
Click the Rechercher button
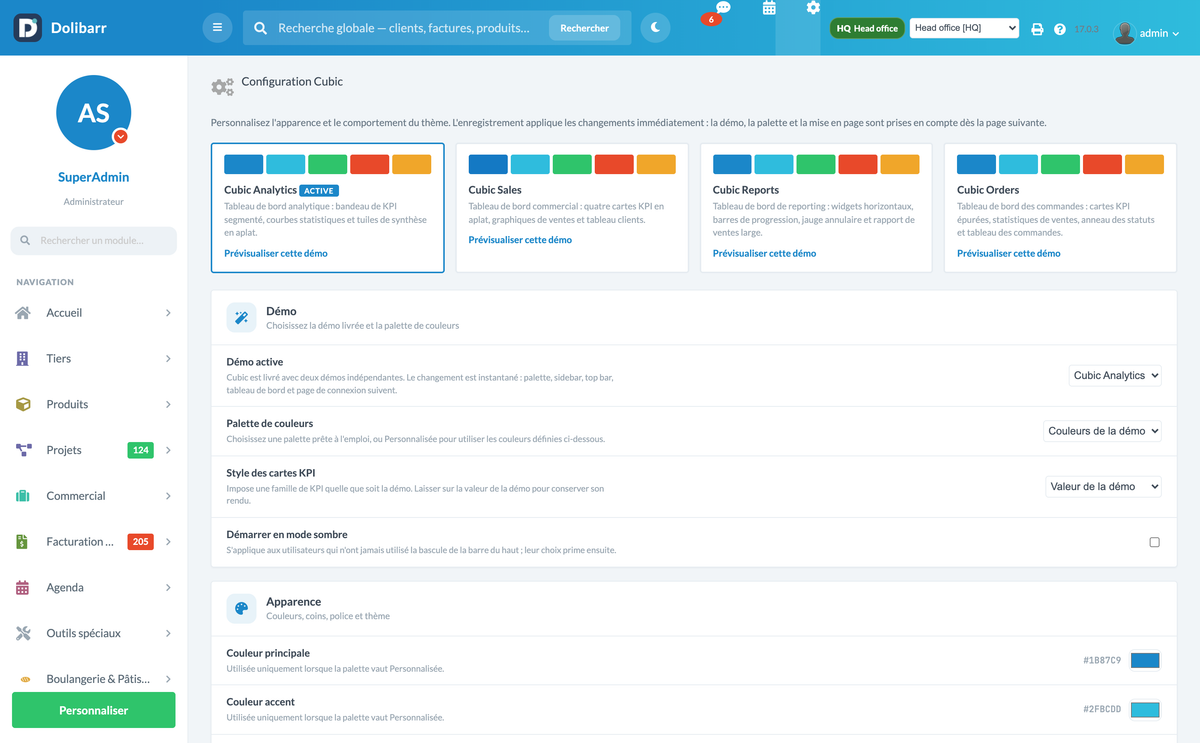(x=584, y=28)
